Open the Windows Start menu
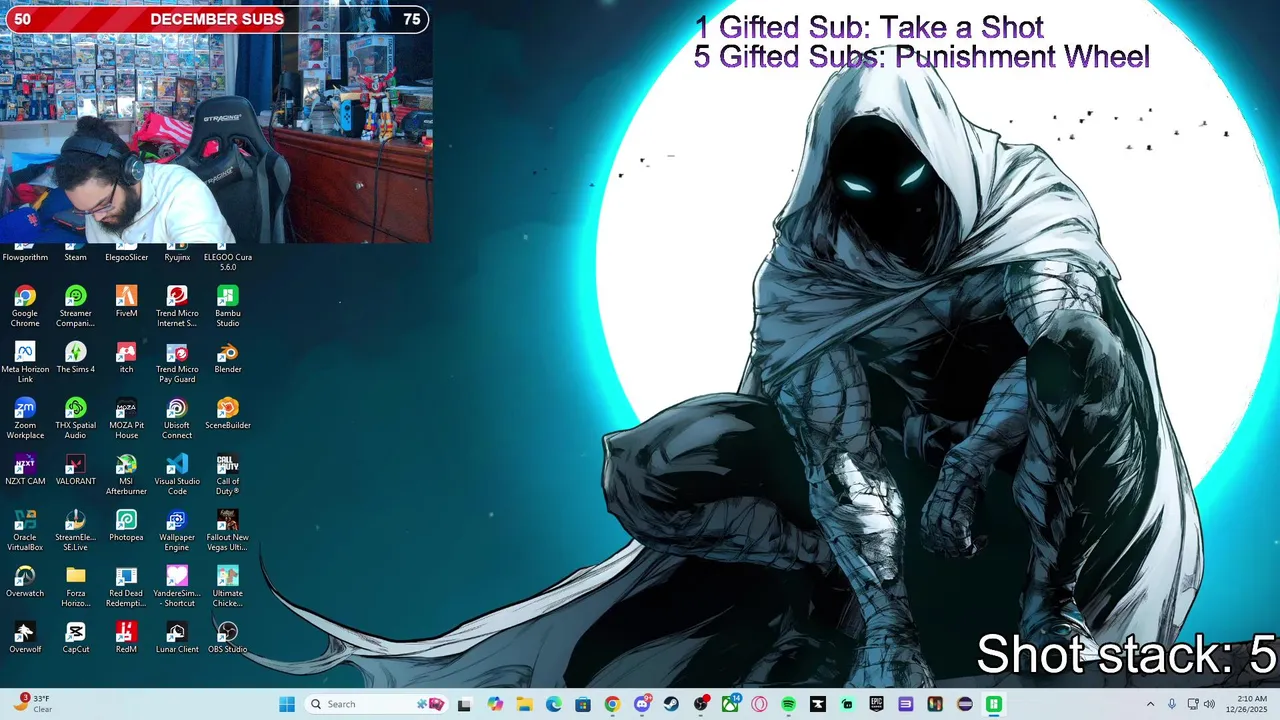 pyautogui.click(x=287, y=704)
